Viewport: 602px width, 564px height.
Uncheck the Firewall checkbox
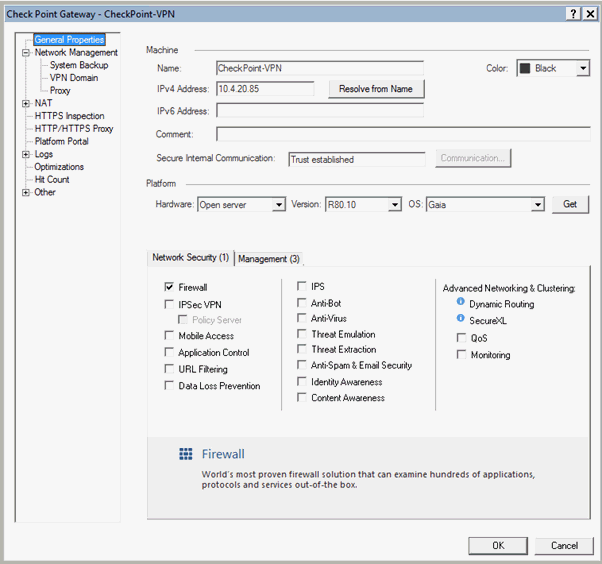170,287
